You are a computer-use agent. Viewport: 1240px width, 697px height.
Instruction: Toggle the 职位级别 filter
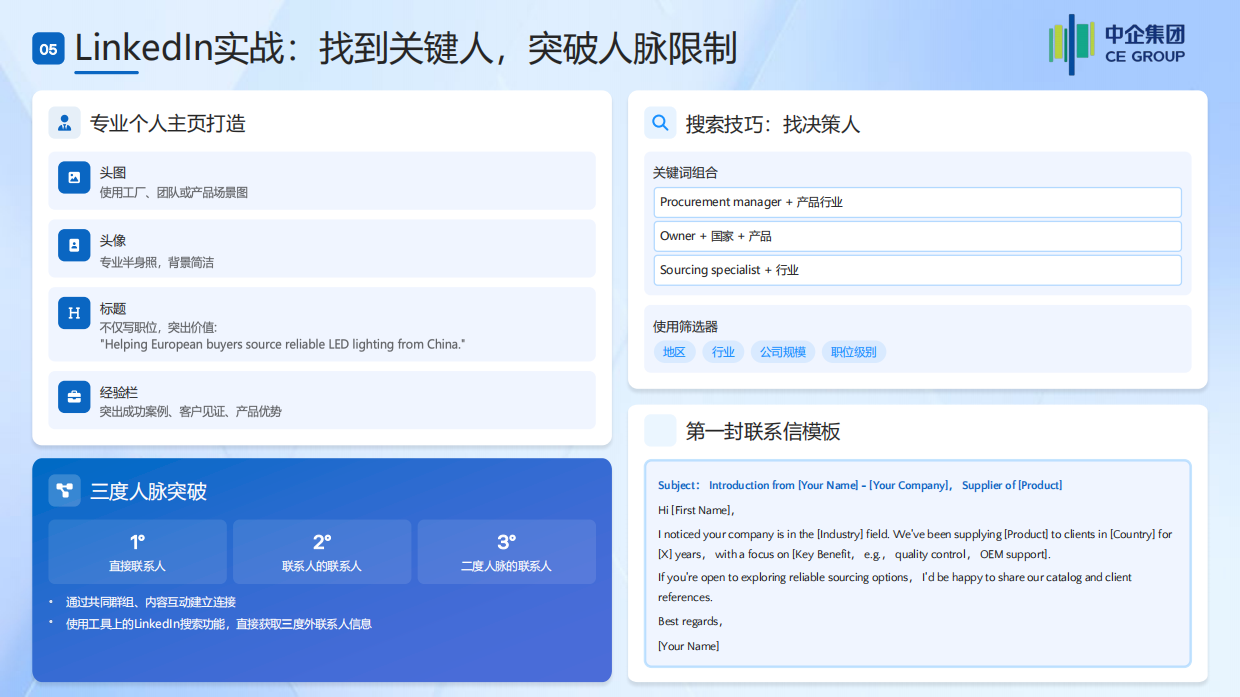pyautogui.click(x=853, y=351)
